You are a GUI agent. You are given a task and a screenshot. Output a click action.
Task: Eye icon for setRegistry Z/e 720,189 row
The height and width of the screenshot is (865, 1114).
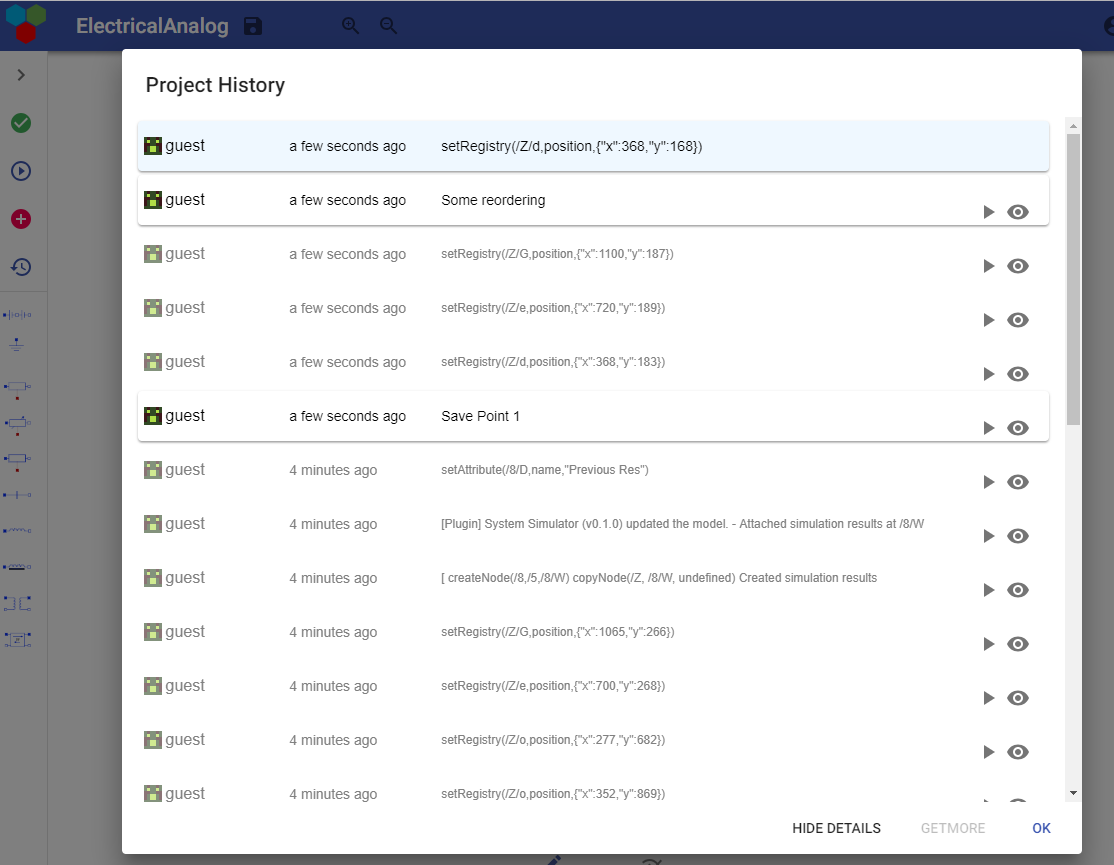tap(1018, 320)
